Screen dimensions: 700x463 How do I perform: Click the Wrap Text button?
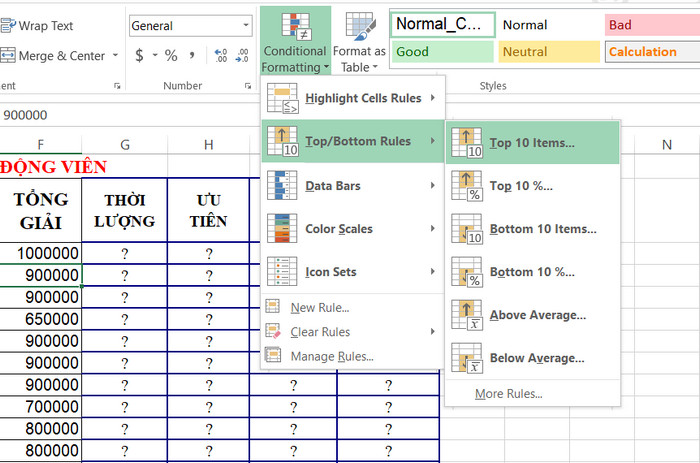[37, 26]
